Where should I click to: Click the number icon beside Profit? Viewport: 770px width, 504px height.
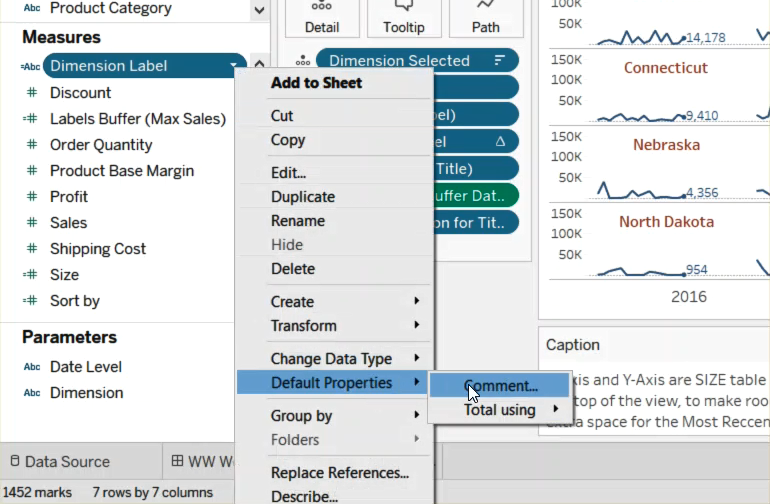tap(30, 197)
